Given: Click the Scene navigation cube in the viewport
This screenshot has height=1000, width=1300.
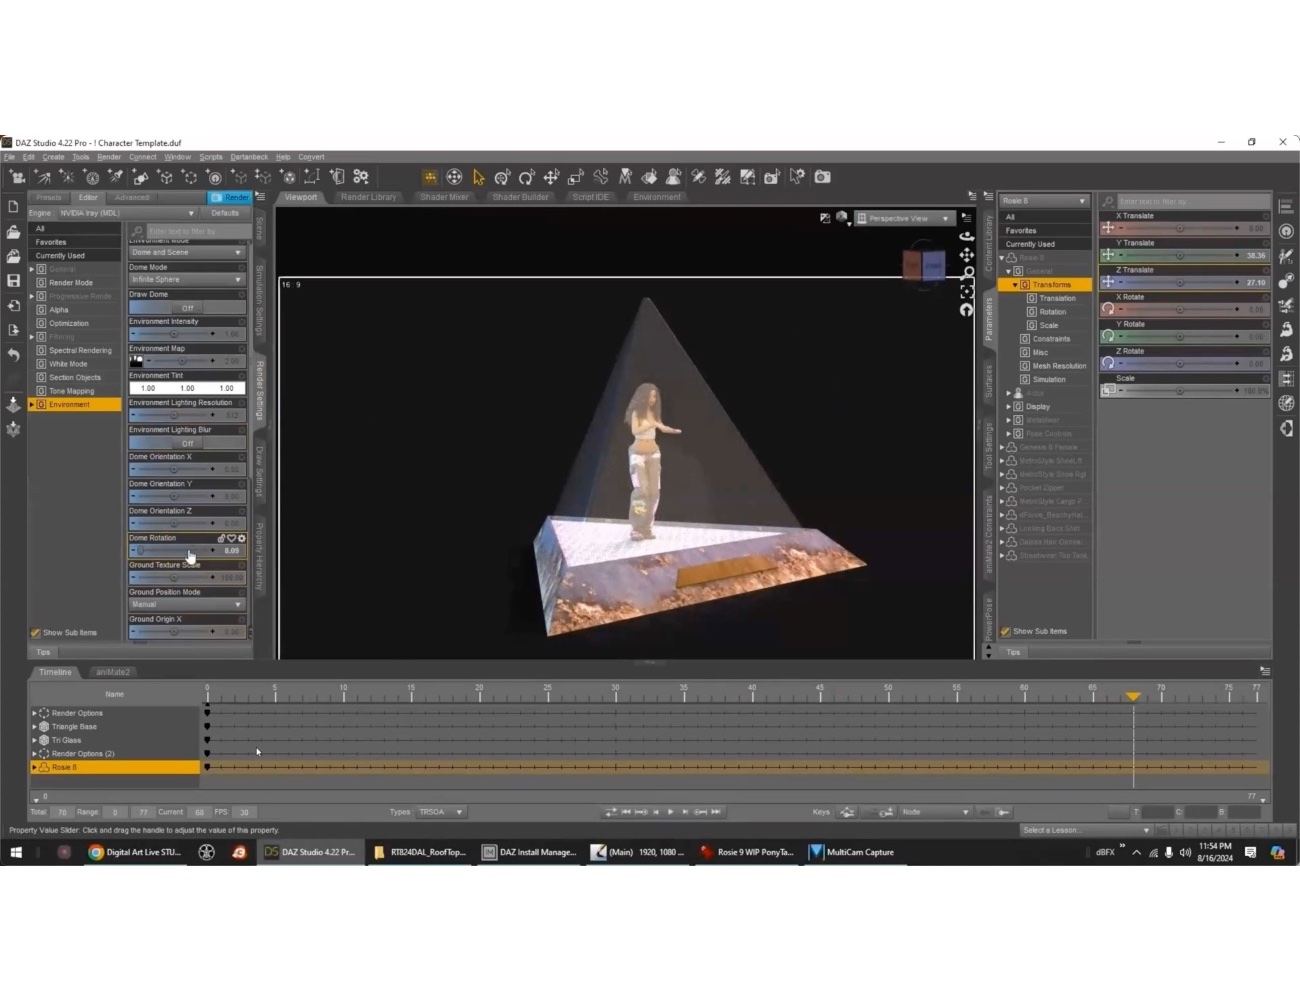Looking at the screenshot, I should 925,263.
